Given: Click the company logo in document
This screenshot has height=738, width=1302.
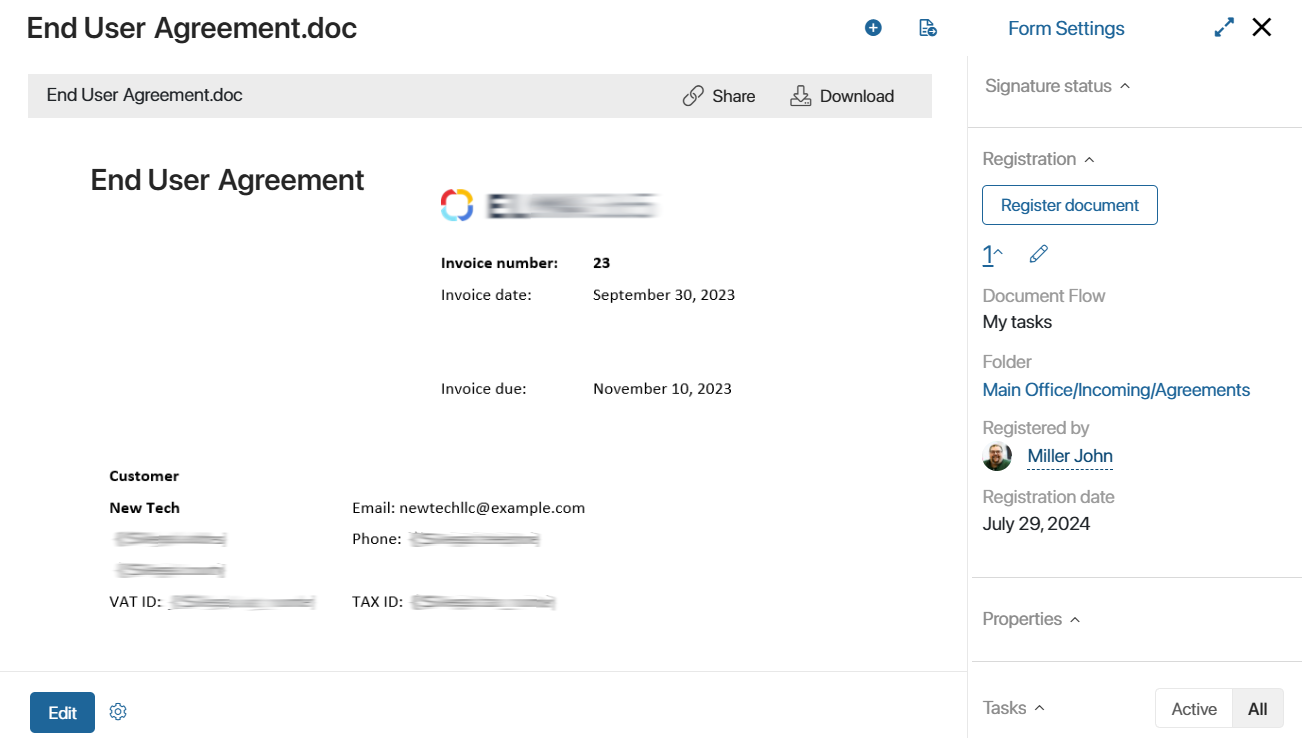Looking at the screenshot, I should 456,205.
